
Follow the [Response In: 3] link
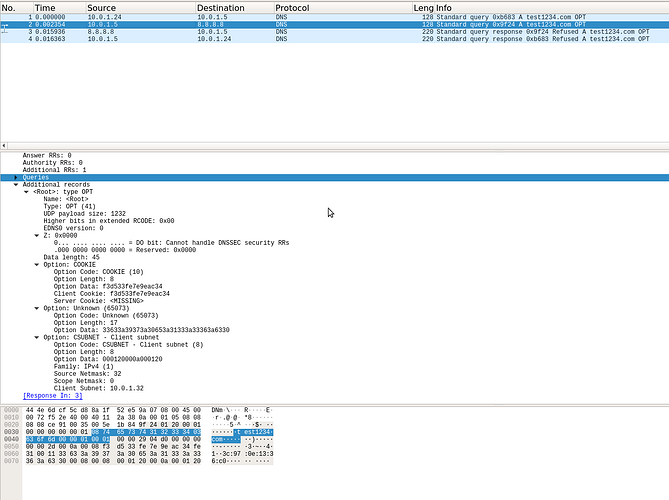click(x=51, y=395)
